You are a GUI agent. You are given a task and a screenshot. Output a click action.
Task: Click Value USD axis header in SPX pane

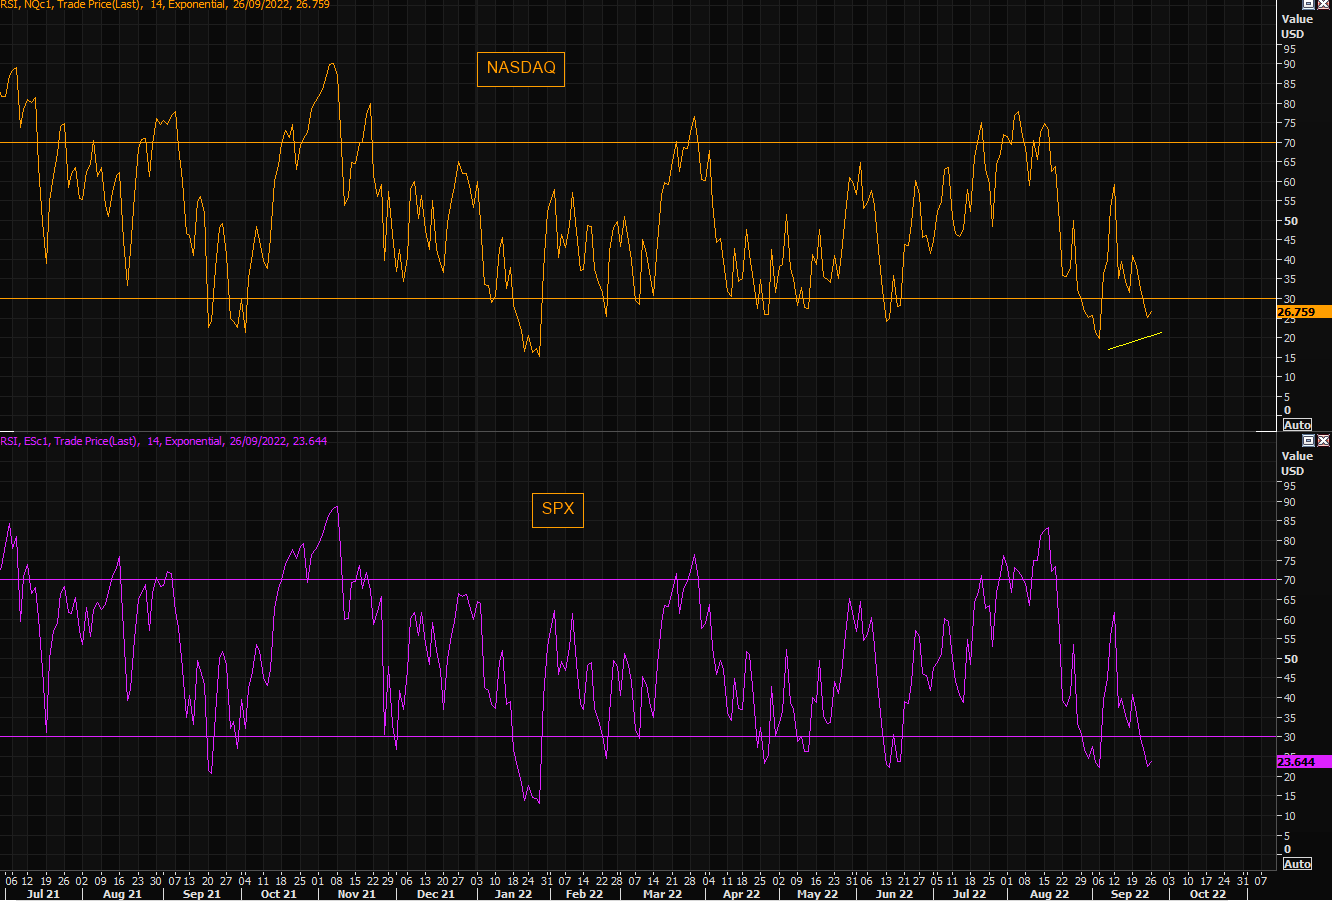(1297, 463)
